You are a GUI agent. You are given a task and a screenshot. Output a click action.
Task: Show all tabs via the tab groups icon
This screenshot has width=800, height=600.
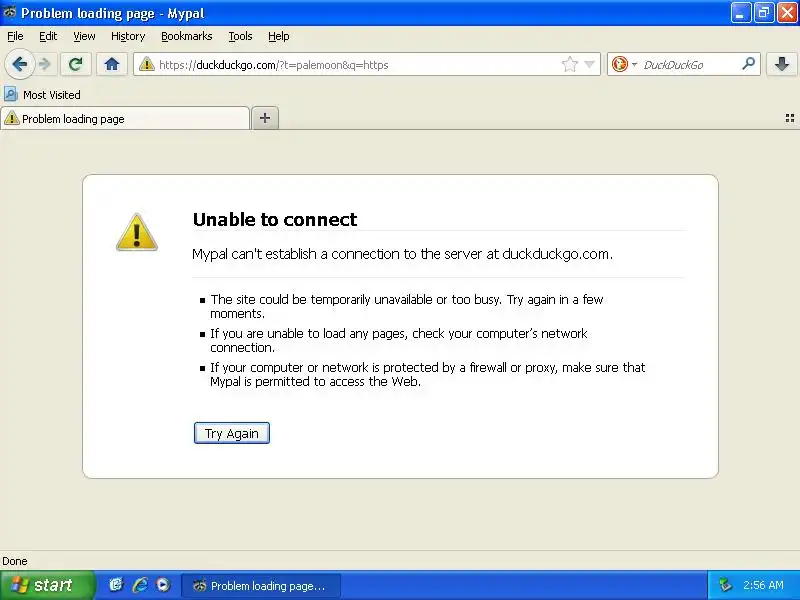[789, 118]
